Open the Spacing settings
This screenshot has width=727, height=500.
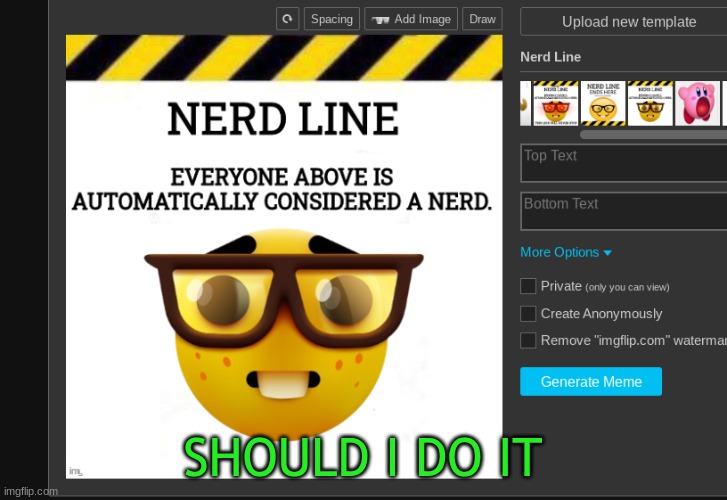click(331, 19)
